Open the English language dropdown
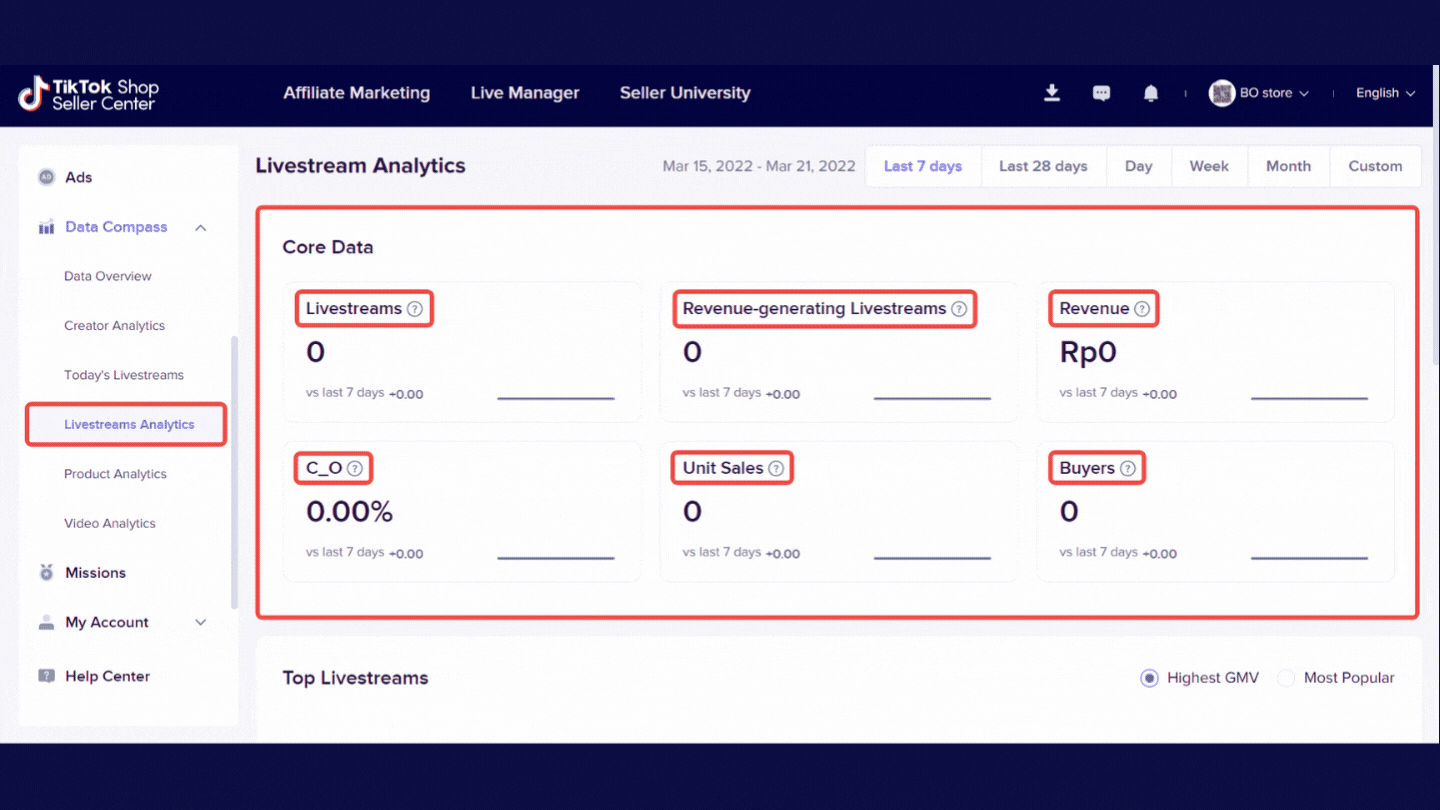The width and height of the screenshot is (1440, 810). click(1385, 93)
